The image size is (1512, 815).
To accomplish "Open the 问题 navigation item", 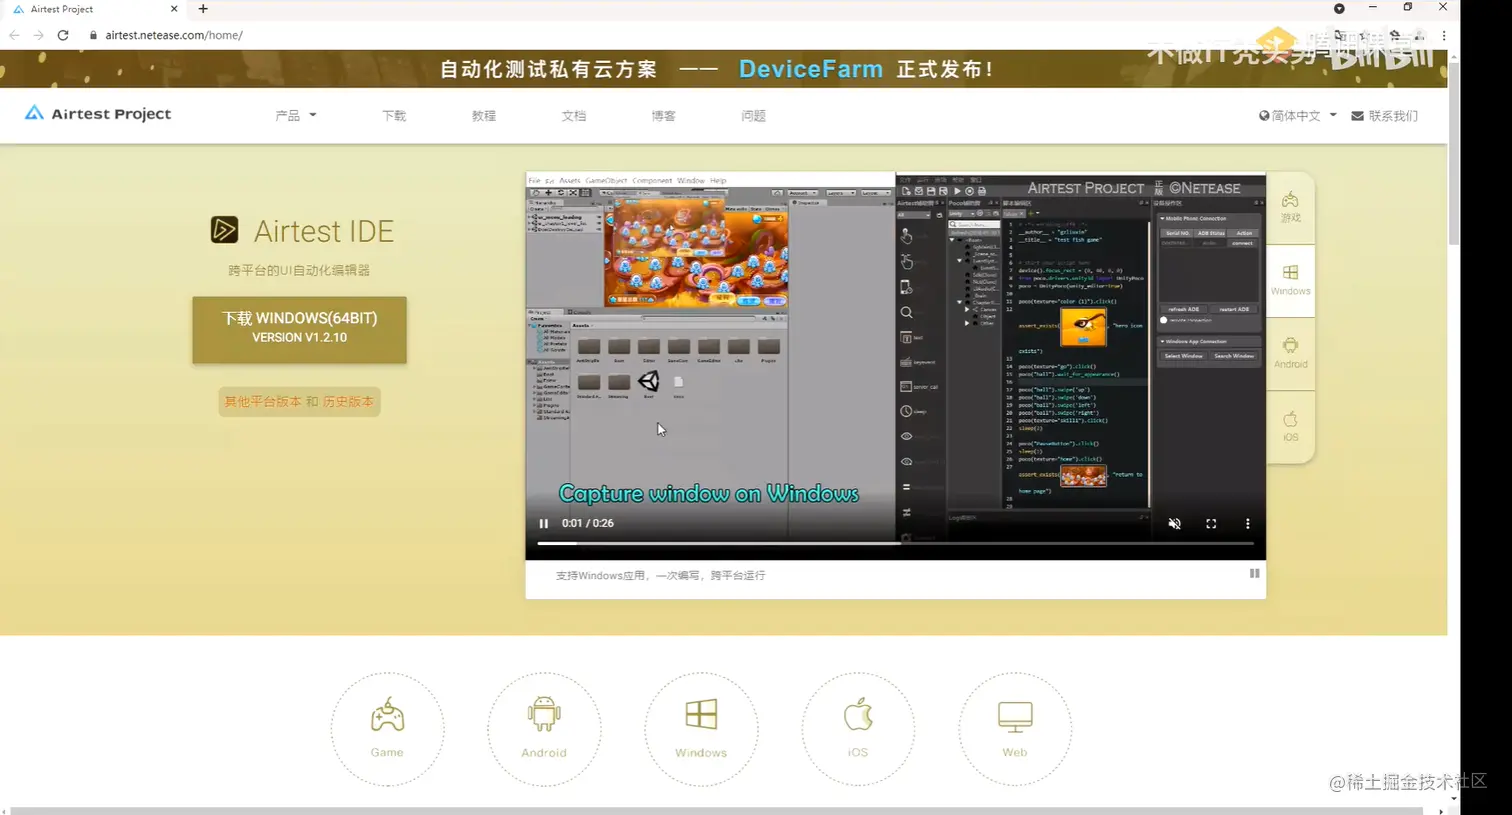I will 754,116.
